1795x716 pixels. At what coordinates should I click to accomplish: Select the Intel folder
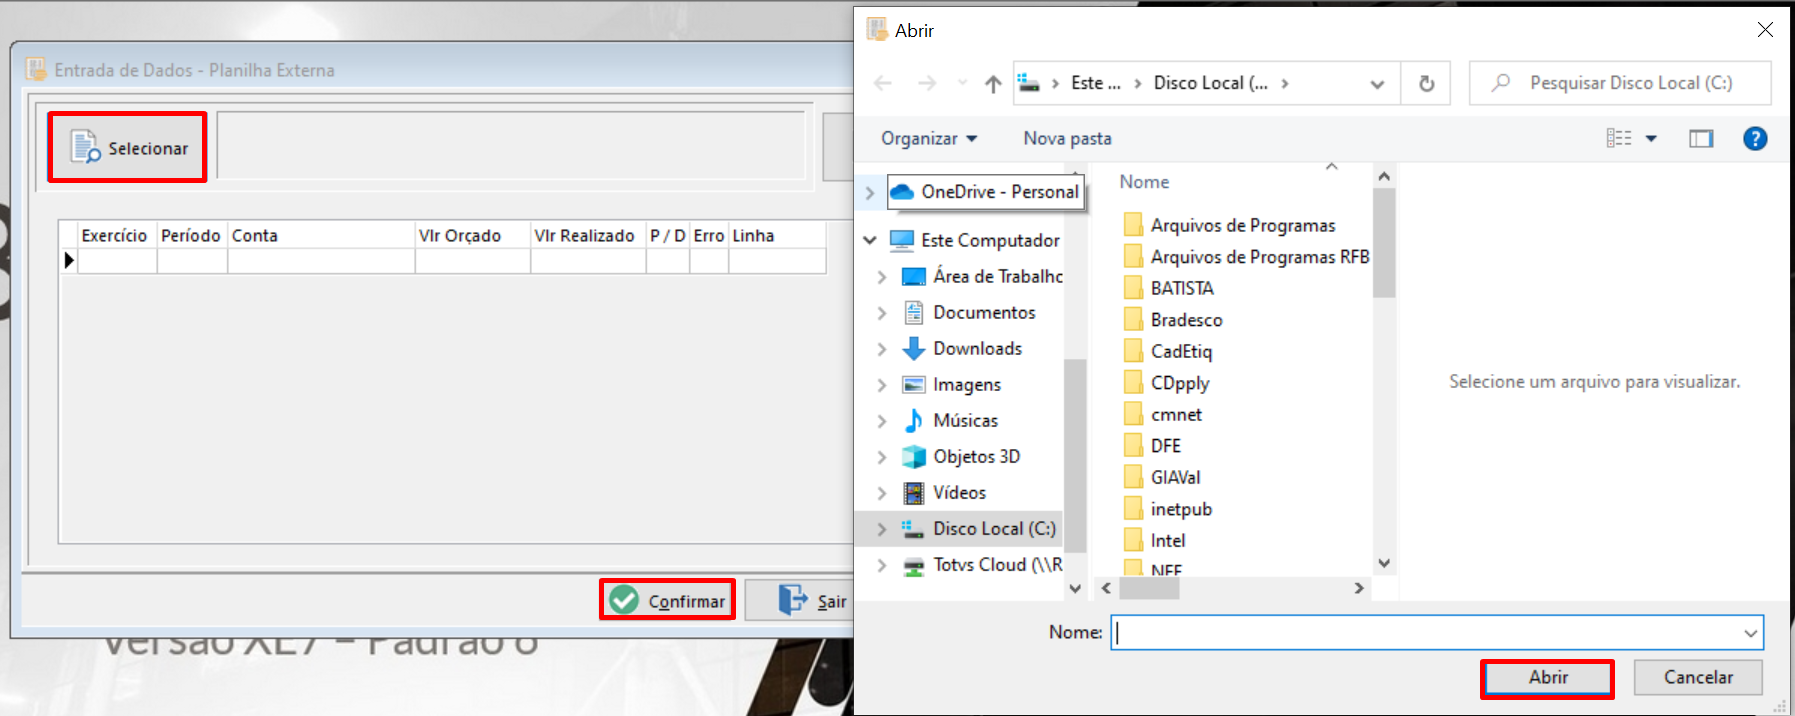click(1155, 540)
